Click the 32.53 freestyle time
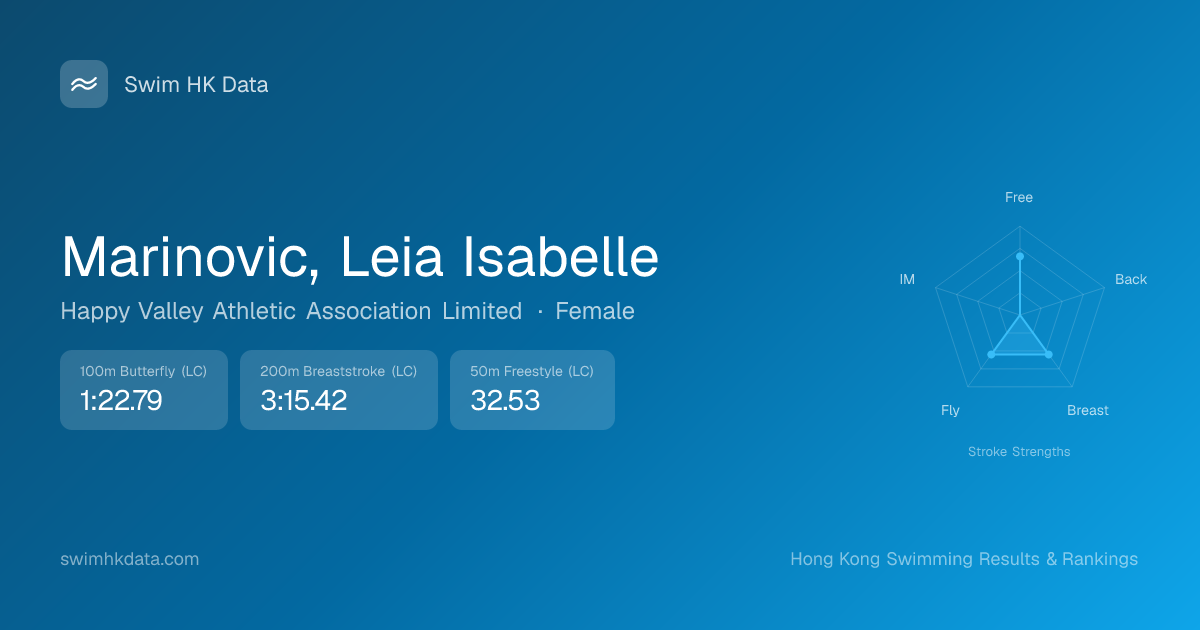 (x=505, y=401)
